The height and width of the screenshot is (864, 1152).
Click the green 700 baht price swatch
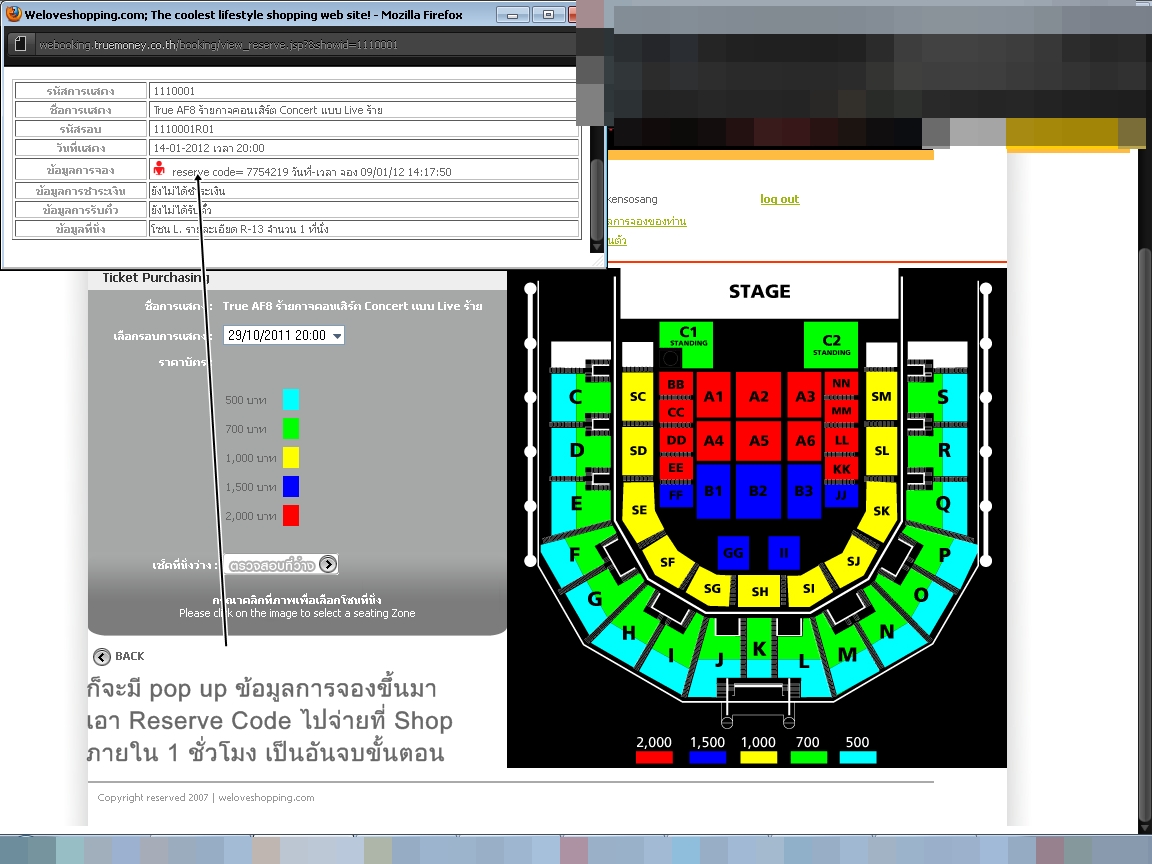tap(291, 428)
